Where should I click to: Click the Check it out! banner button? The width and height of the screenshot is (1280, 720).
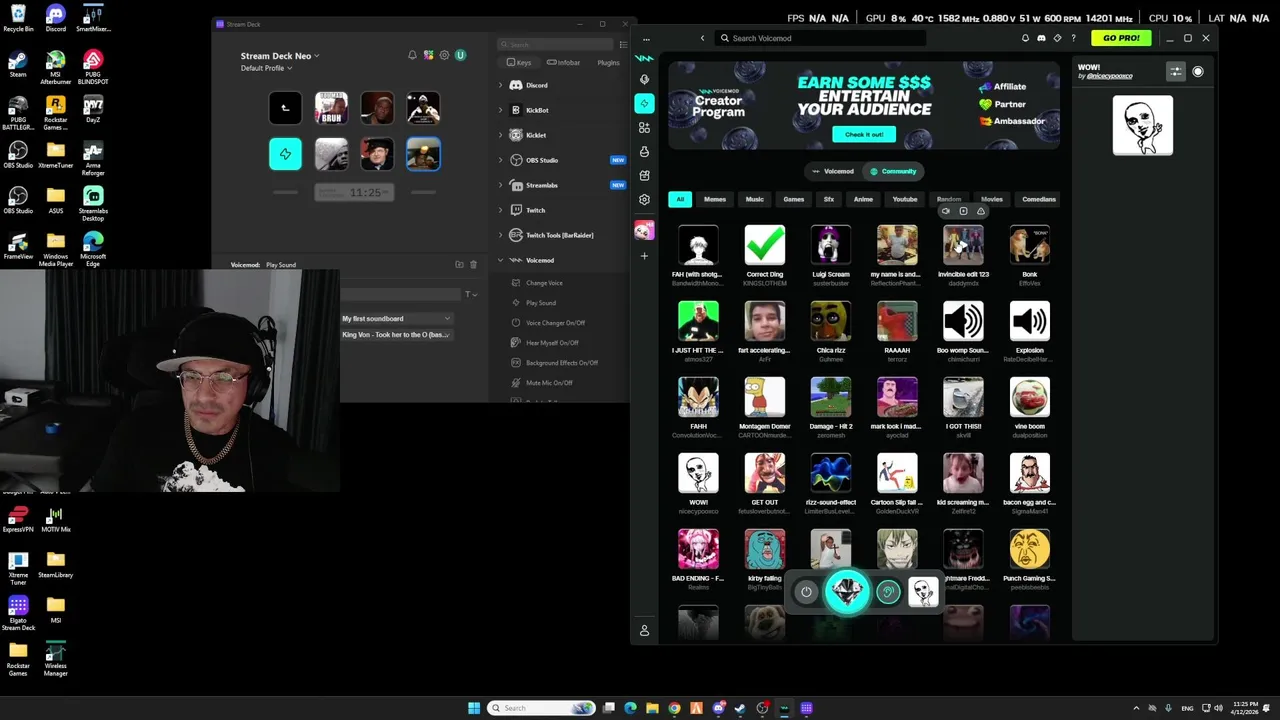click(x=864, y=134)
